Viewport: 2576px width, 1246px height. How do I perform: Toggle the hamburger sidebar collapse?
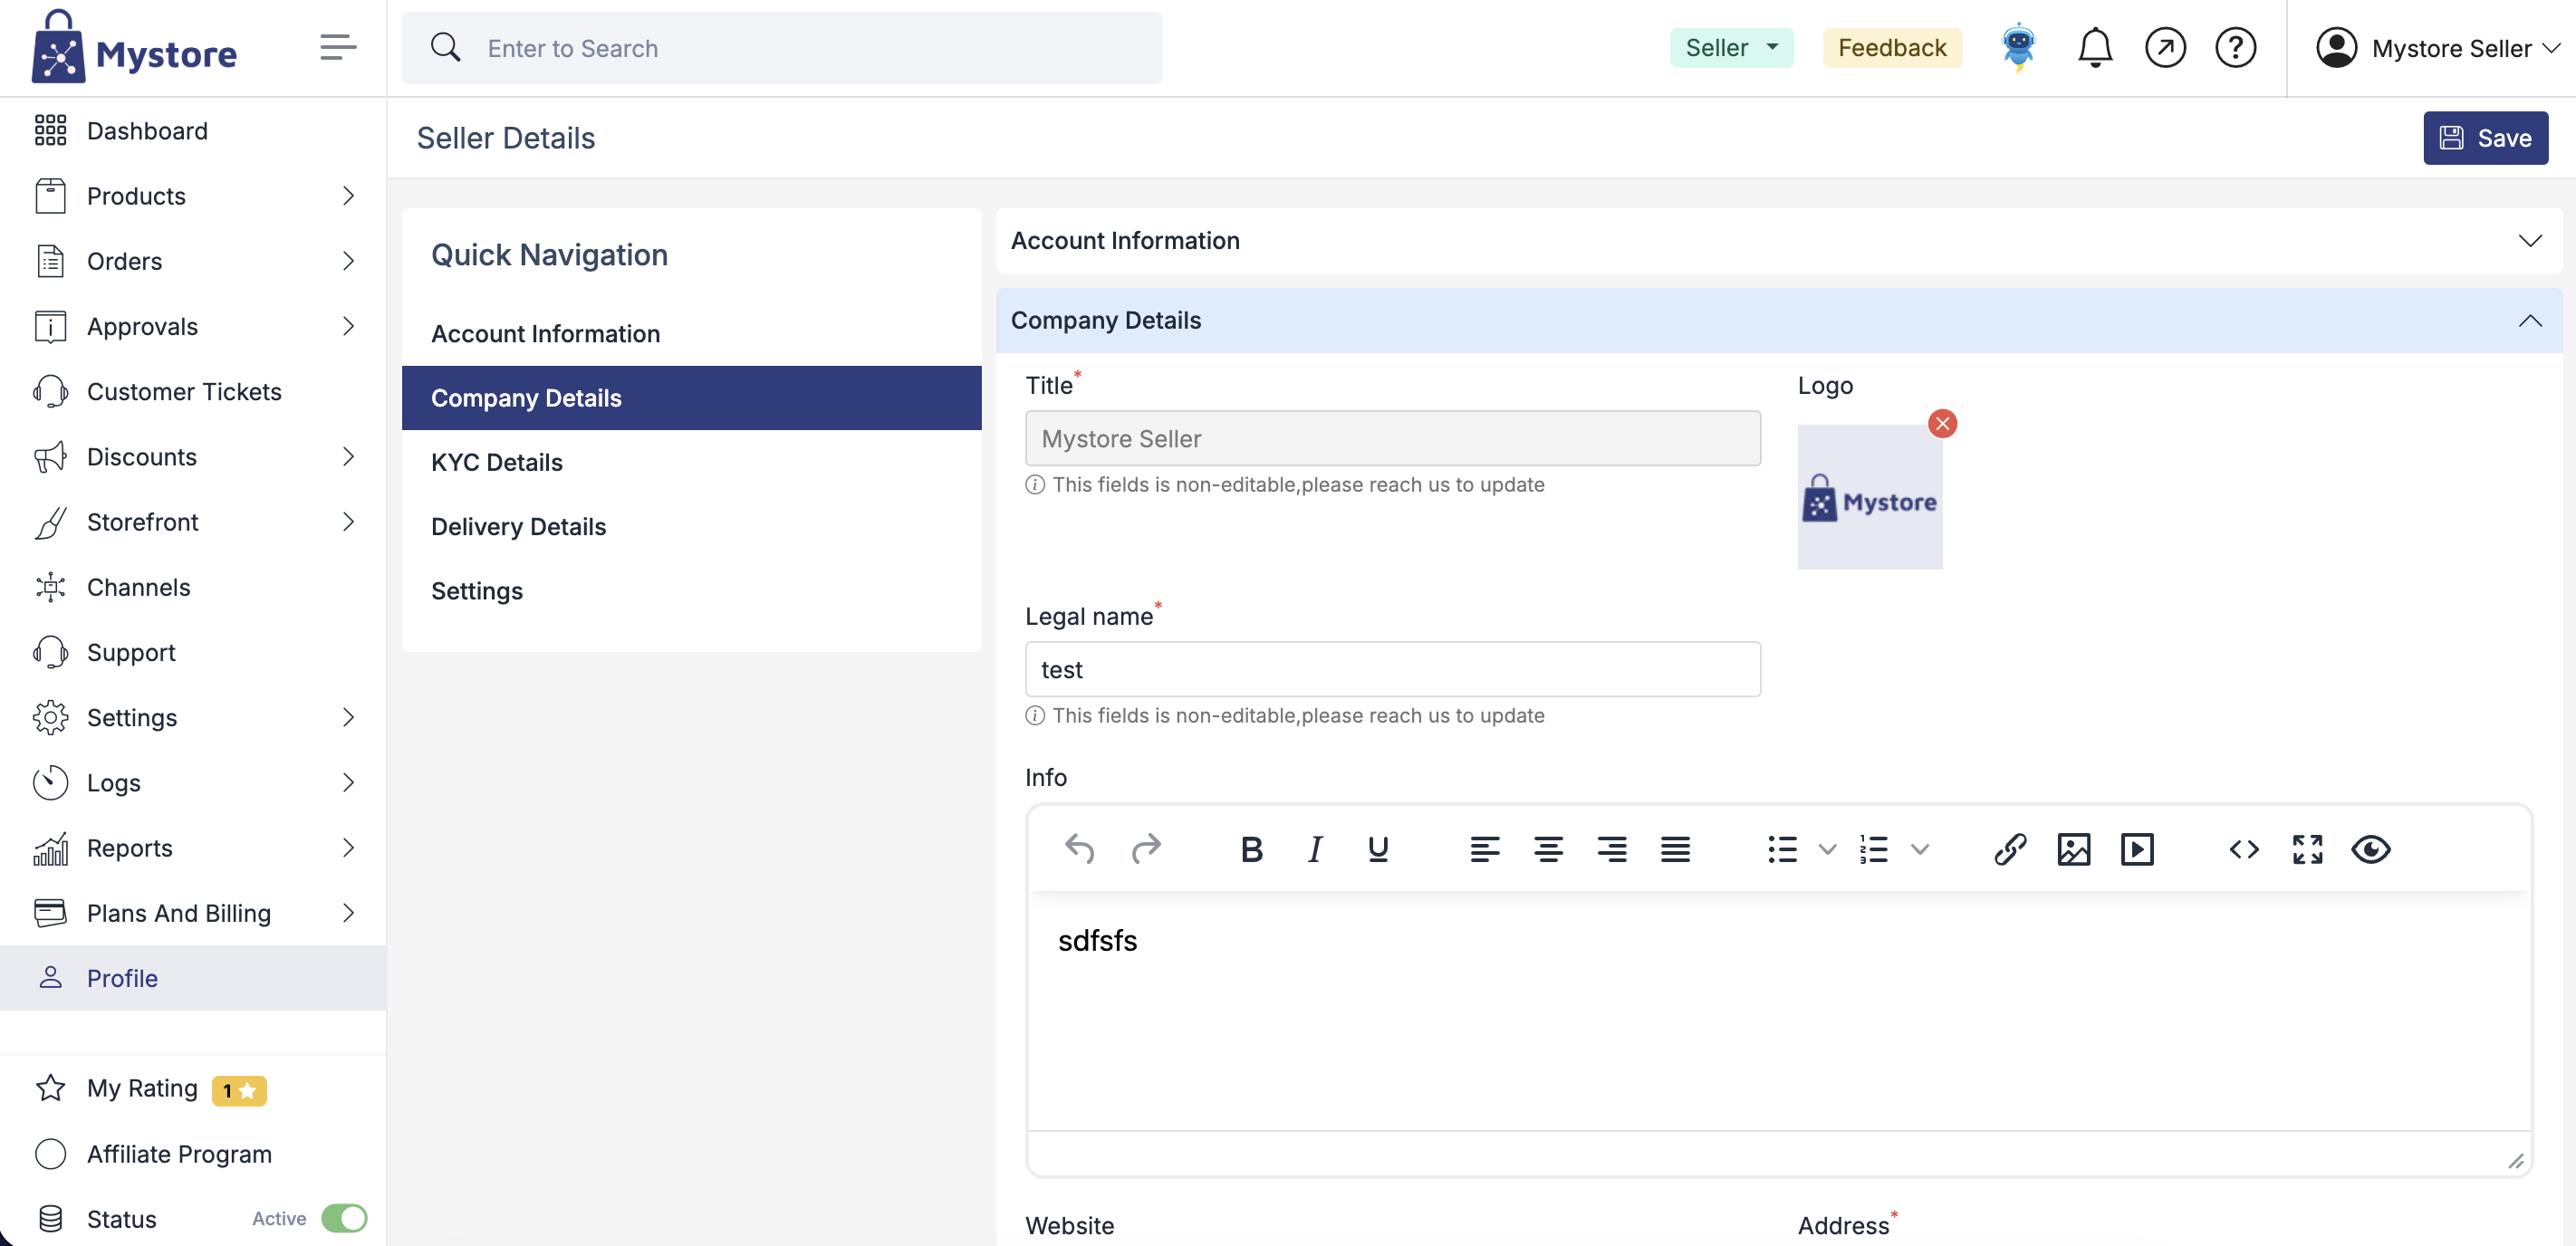pos(338,47)
